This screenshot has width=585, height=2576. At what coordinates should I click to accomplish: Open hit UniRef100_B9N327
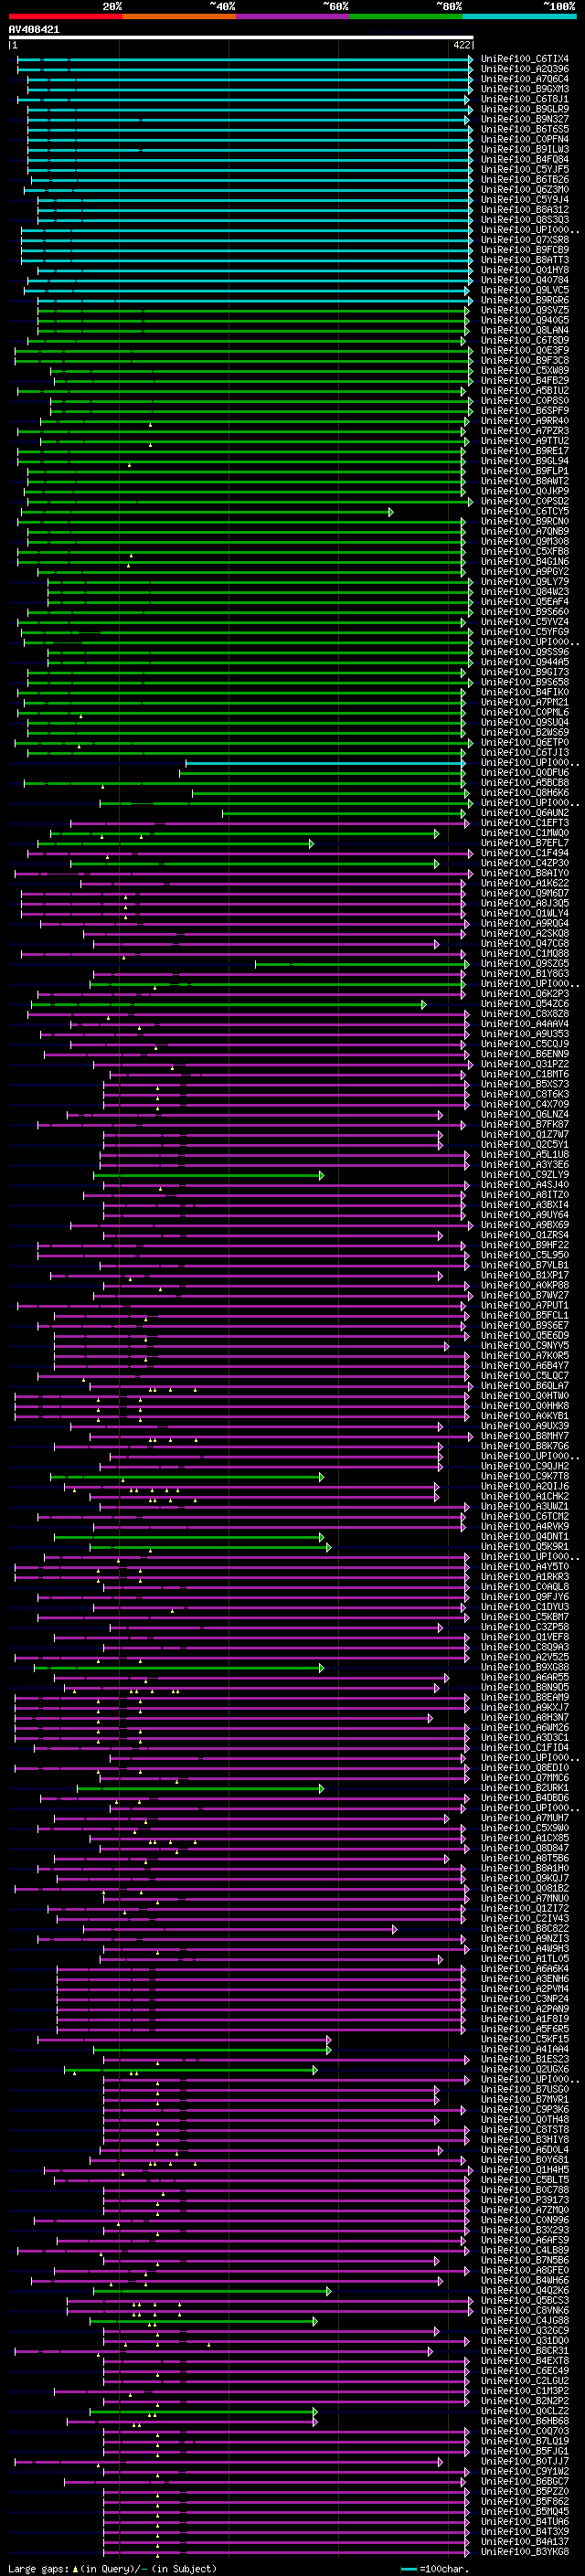(x=525, y=119)
